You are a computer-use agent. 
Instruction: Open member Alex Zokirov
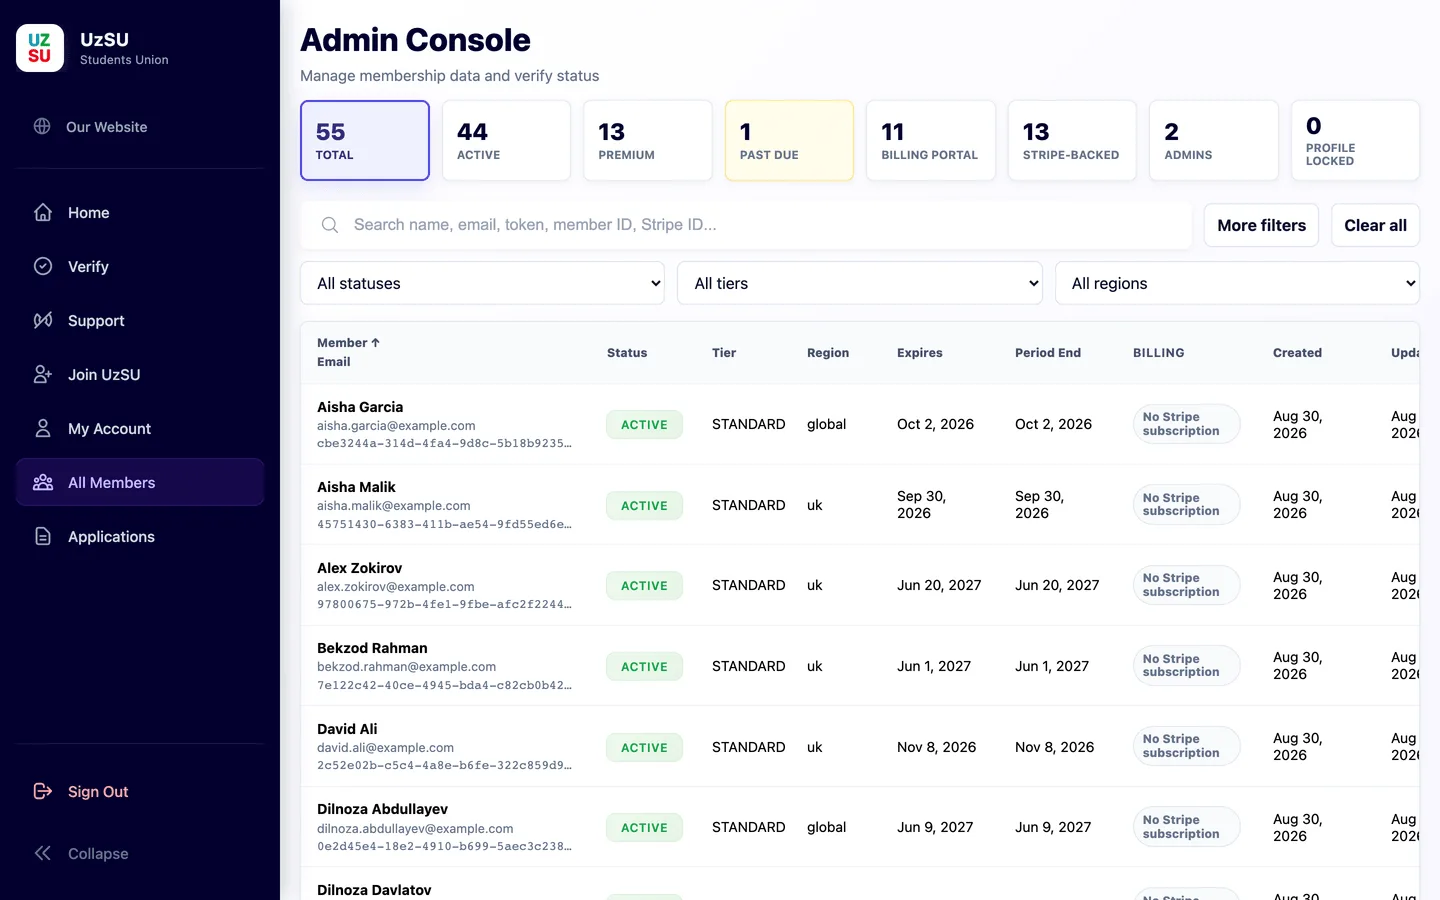pos(359,567)
